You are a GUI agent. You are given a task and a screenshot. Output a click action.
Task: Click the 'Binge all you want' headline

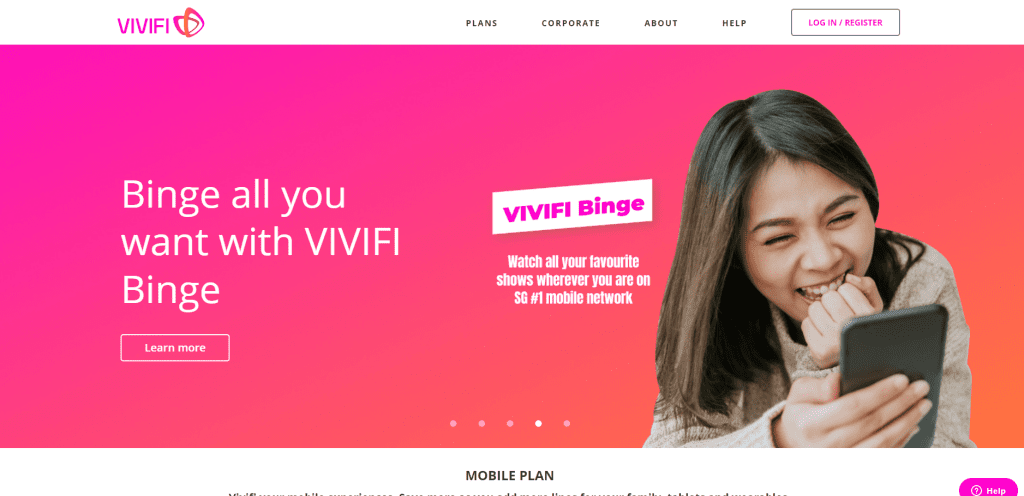261,241
